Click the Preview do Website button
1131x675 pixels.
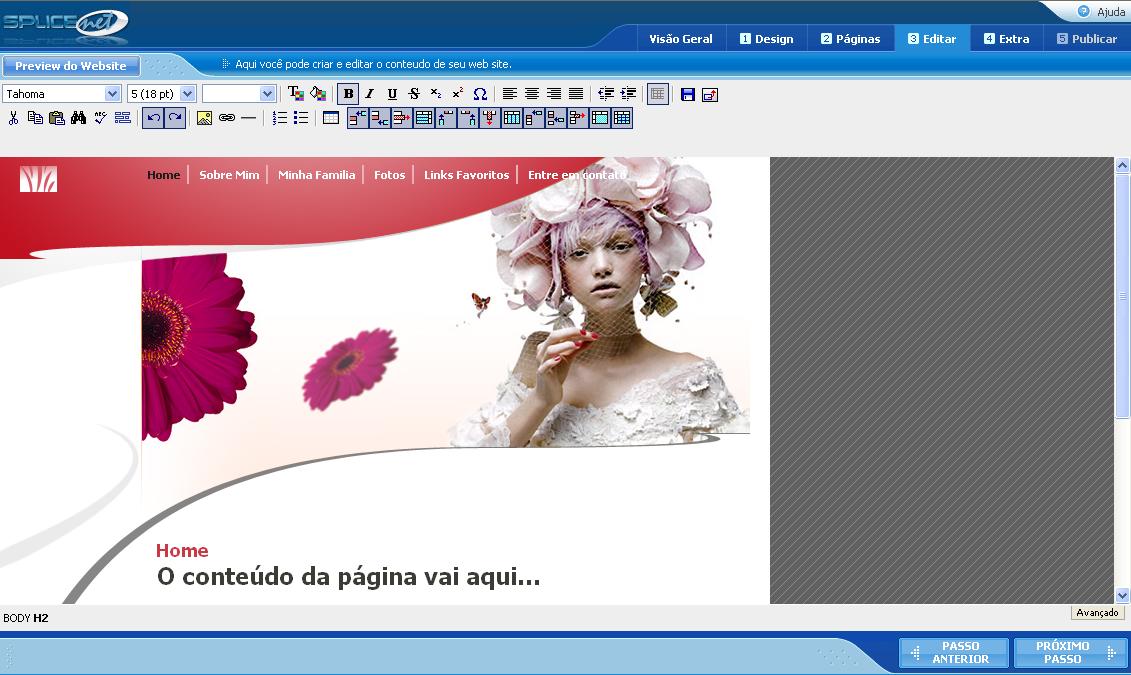[71, 66]
